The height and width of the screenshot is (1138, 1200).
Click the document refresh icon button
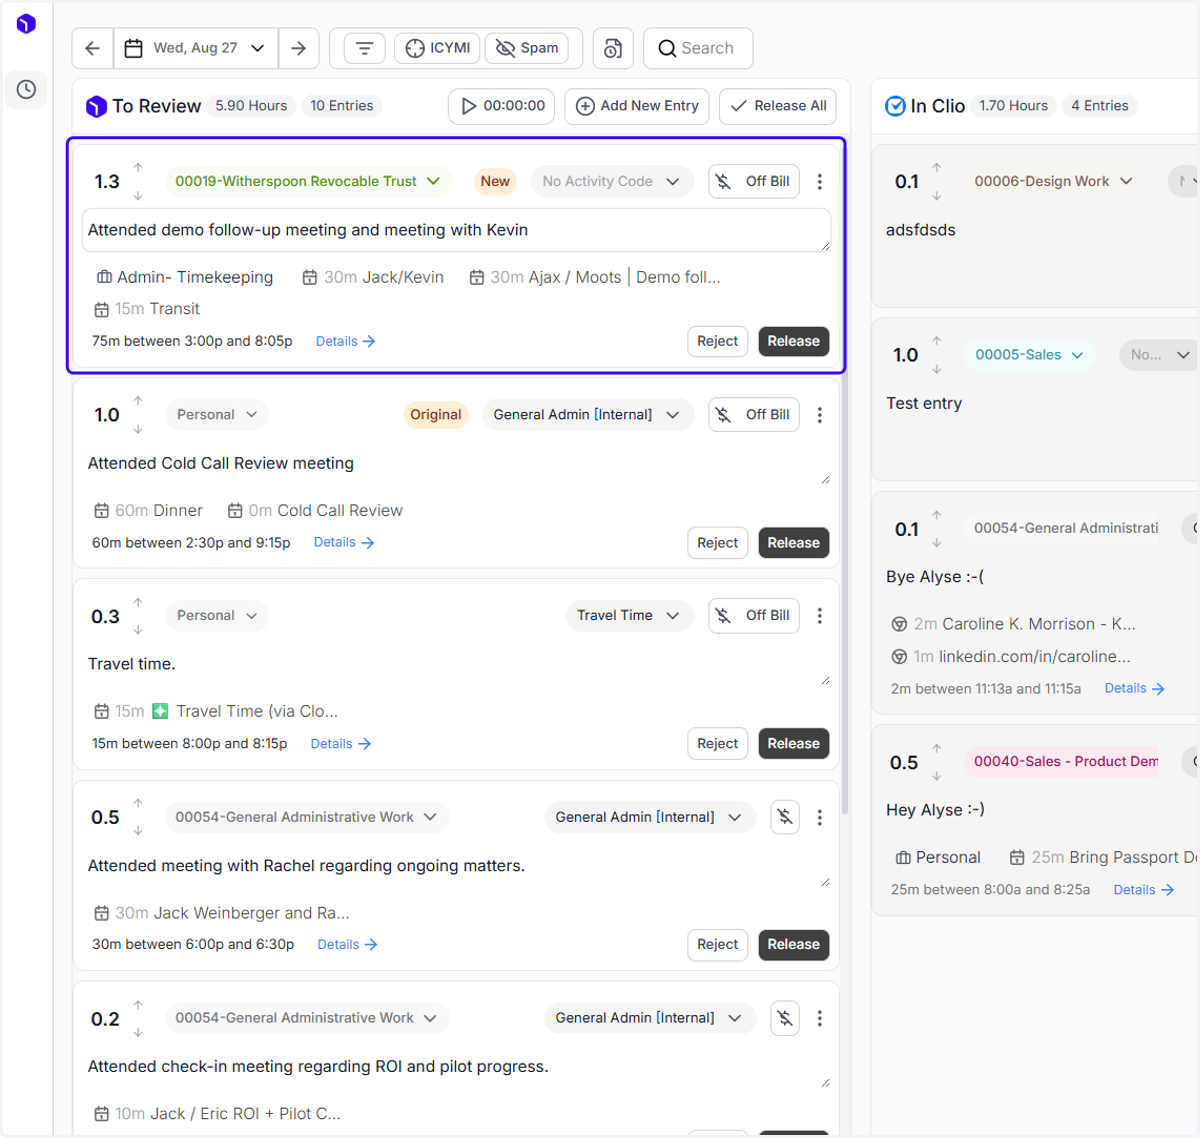point(613,48)
